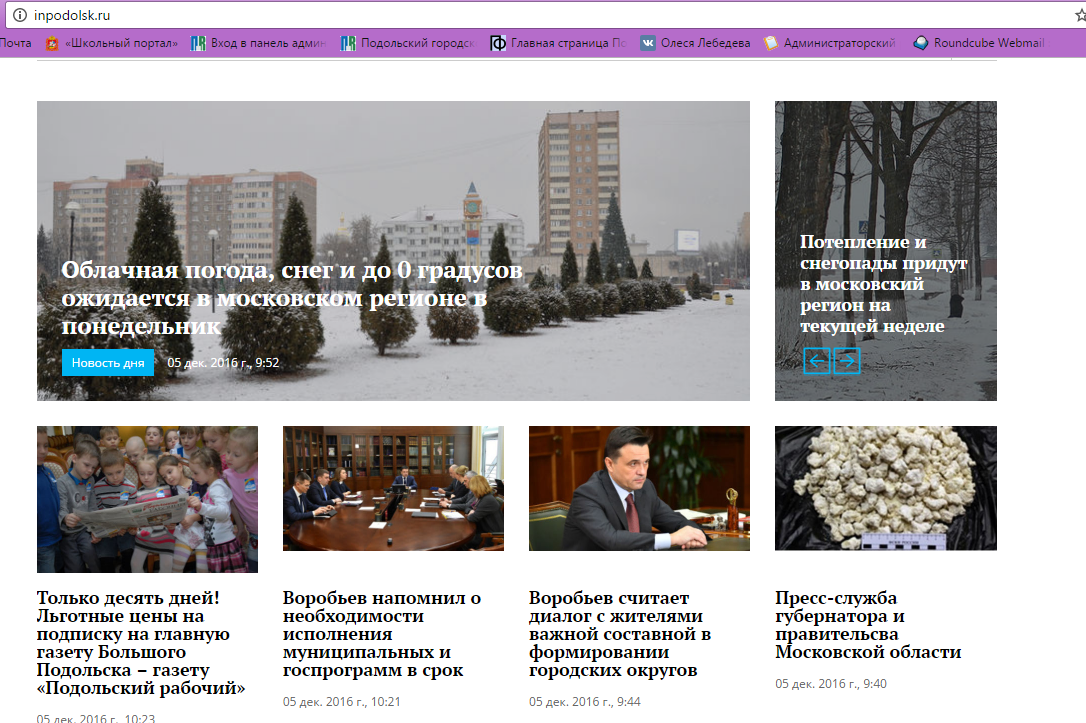The height and width of the screenshot is (723, 1086).
Task: Click the «Новость дня» tag button
Action: coord(108,363)
